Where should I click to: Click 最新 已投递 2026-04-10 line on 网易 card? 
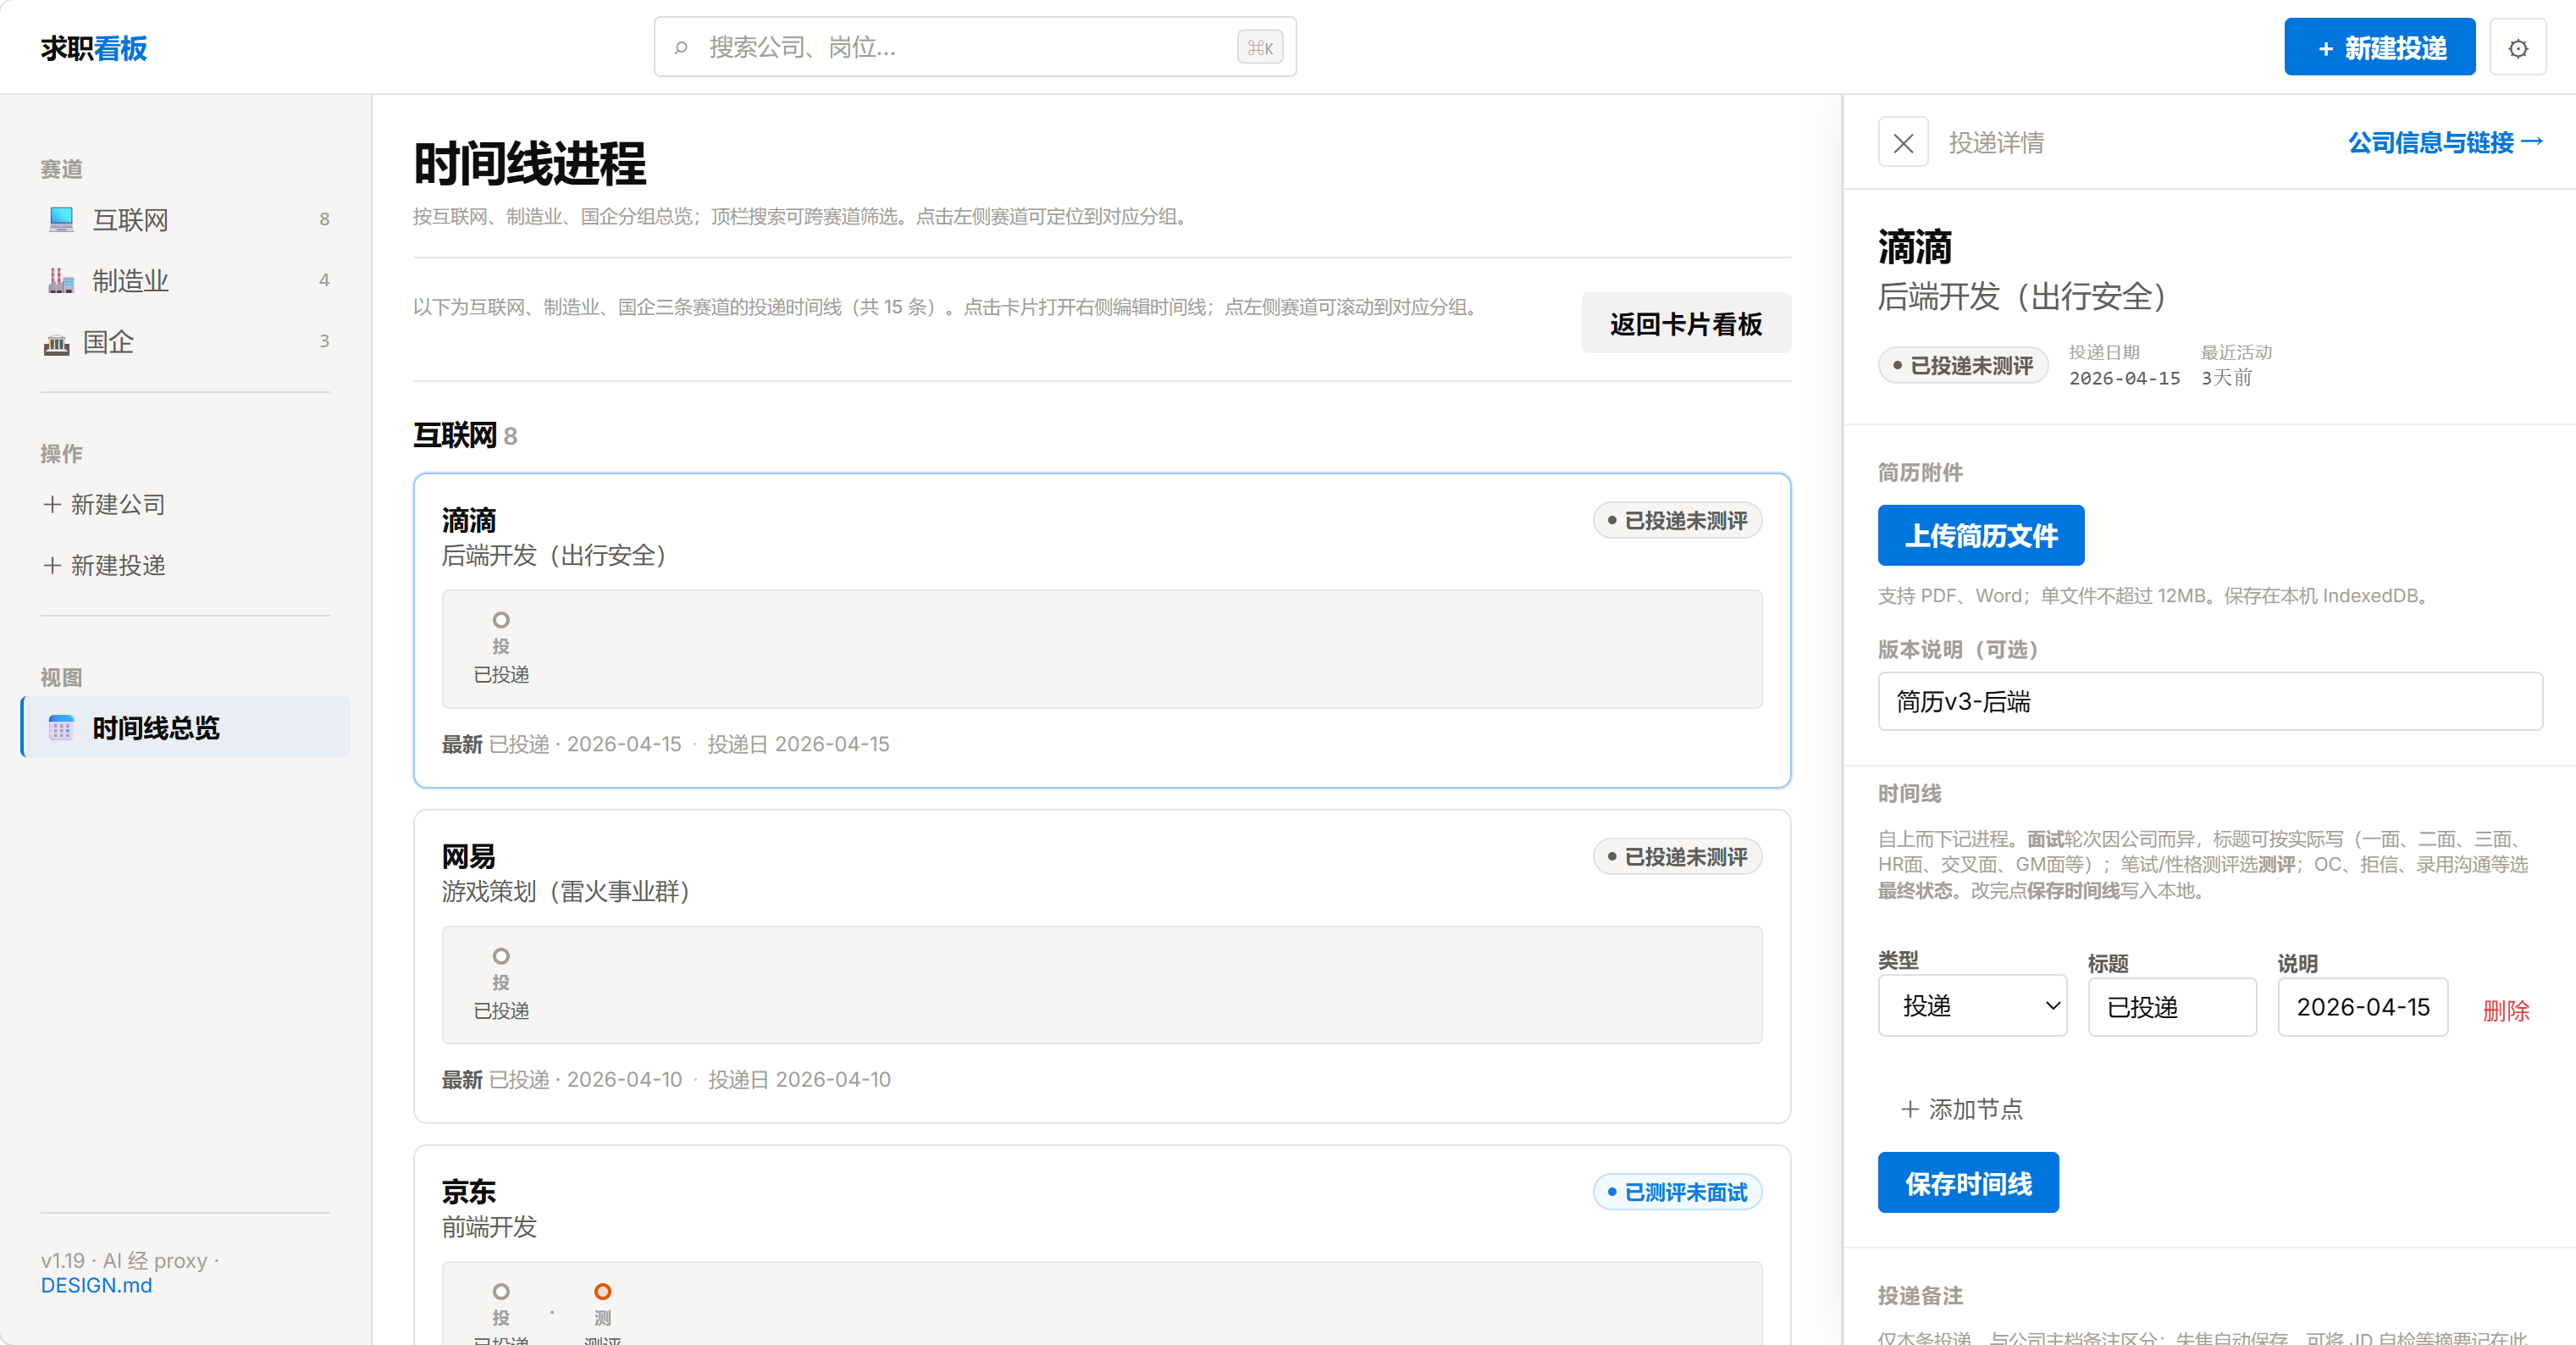665,1079
